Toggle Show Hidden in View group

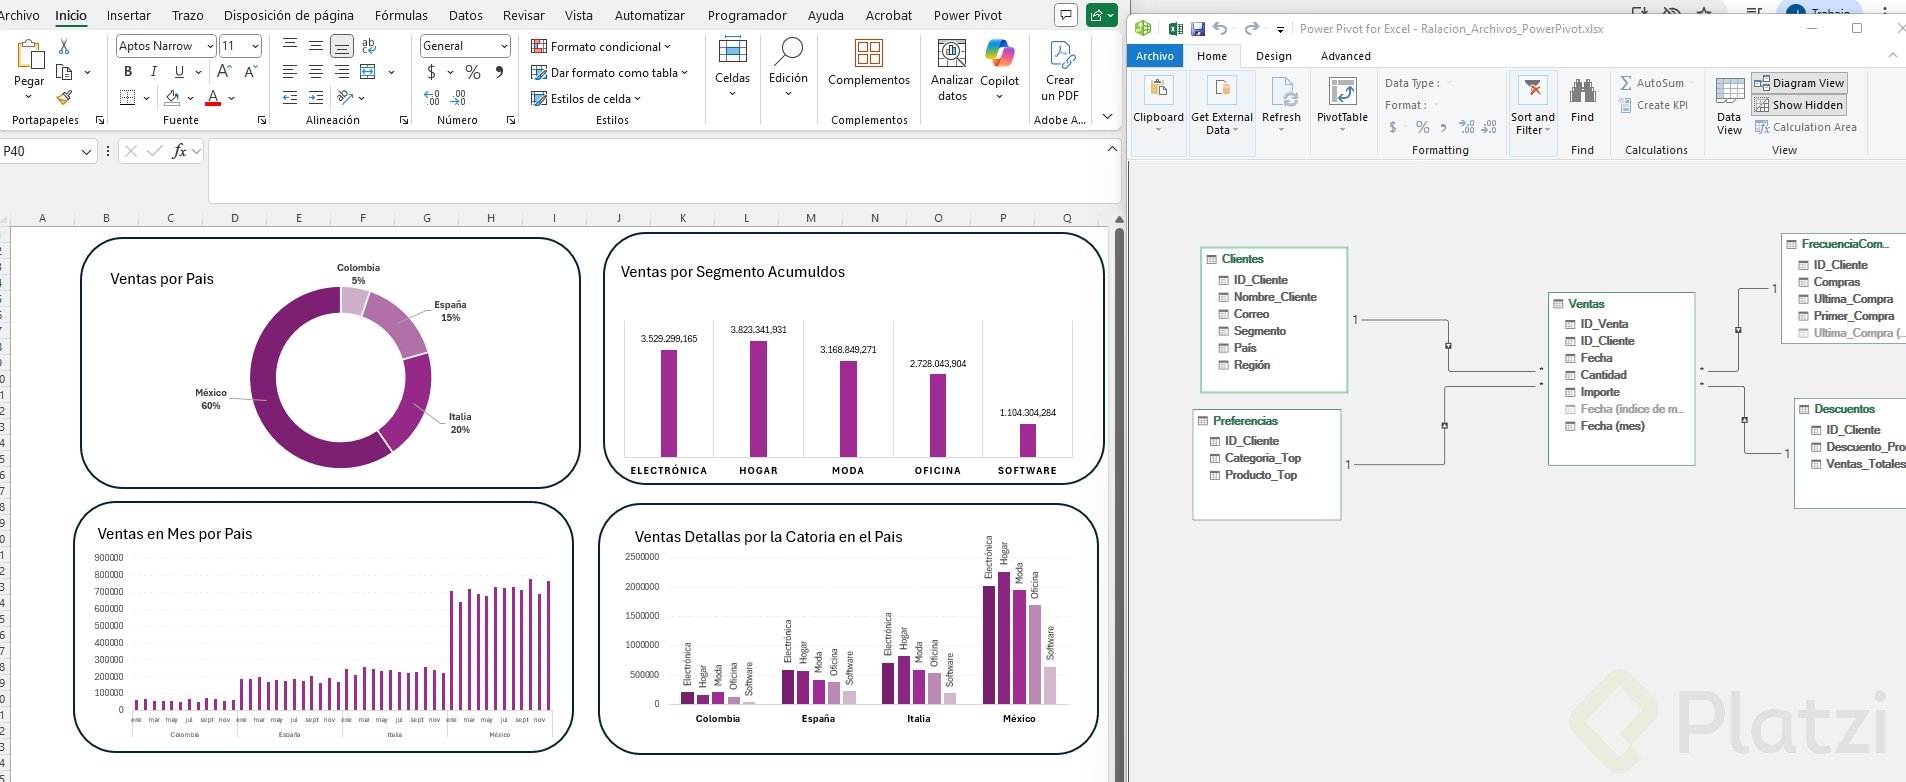click(1798, 105)
